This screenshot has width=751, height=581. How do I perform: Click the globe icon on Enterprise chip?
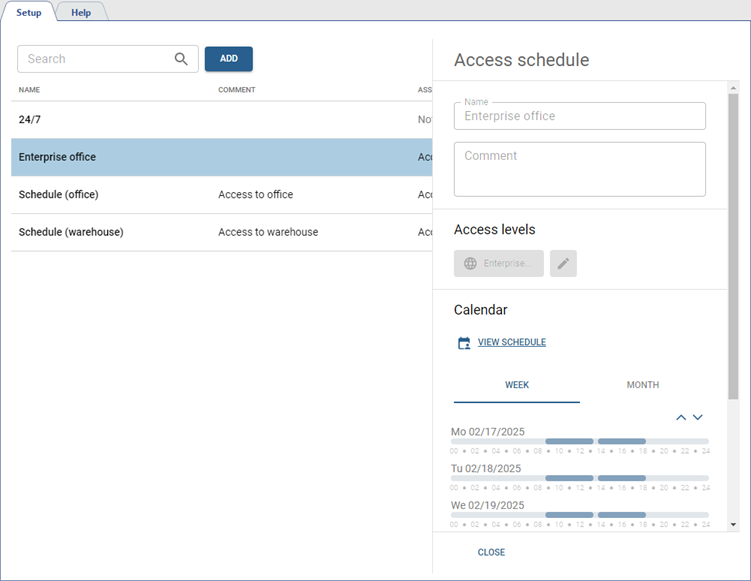(x=471, y=263)
